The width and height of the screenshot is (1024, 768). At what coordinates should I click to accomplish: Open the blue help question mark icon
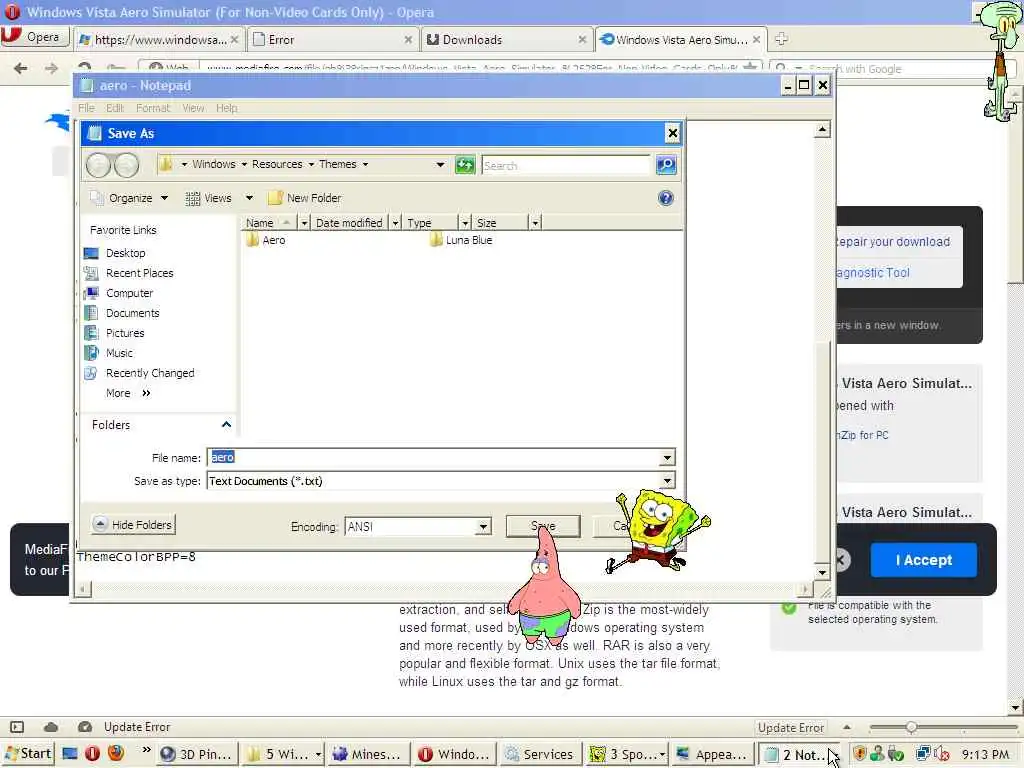(665, 198)
